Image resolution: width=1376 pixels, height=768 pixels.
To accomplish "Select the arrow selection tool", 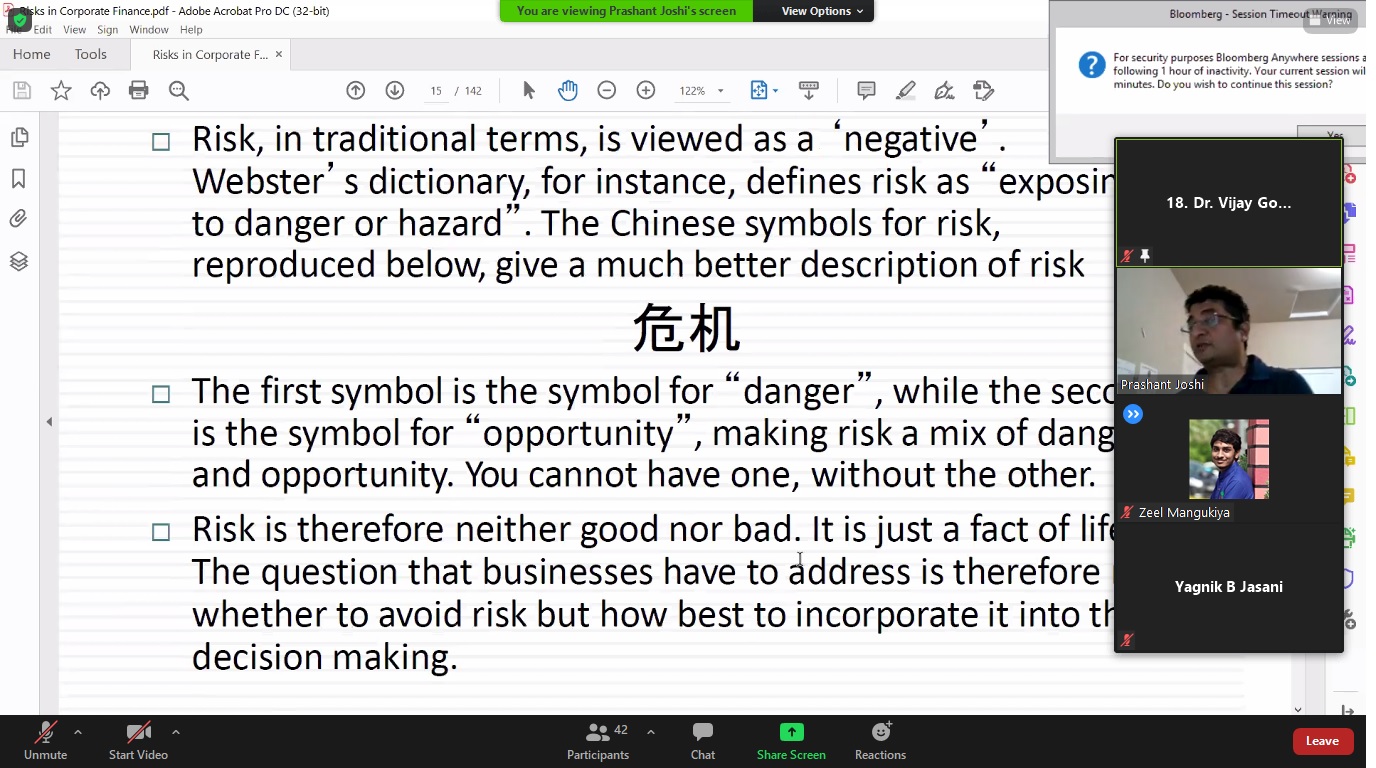I will [529, 91].
